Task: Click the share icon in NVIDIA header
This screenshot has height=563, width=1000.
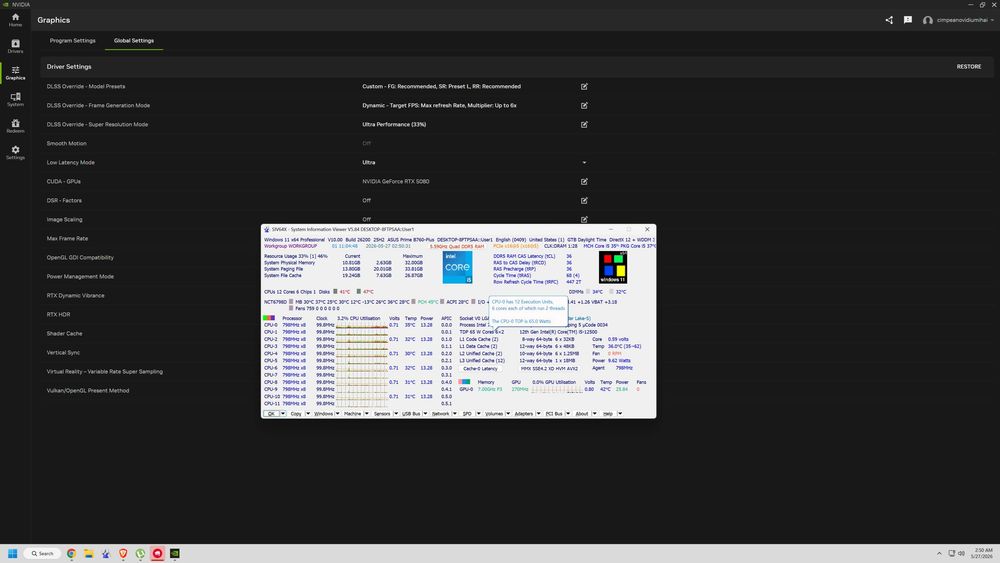Action: [x=889, y=20]
